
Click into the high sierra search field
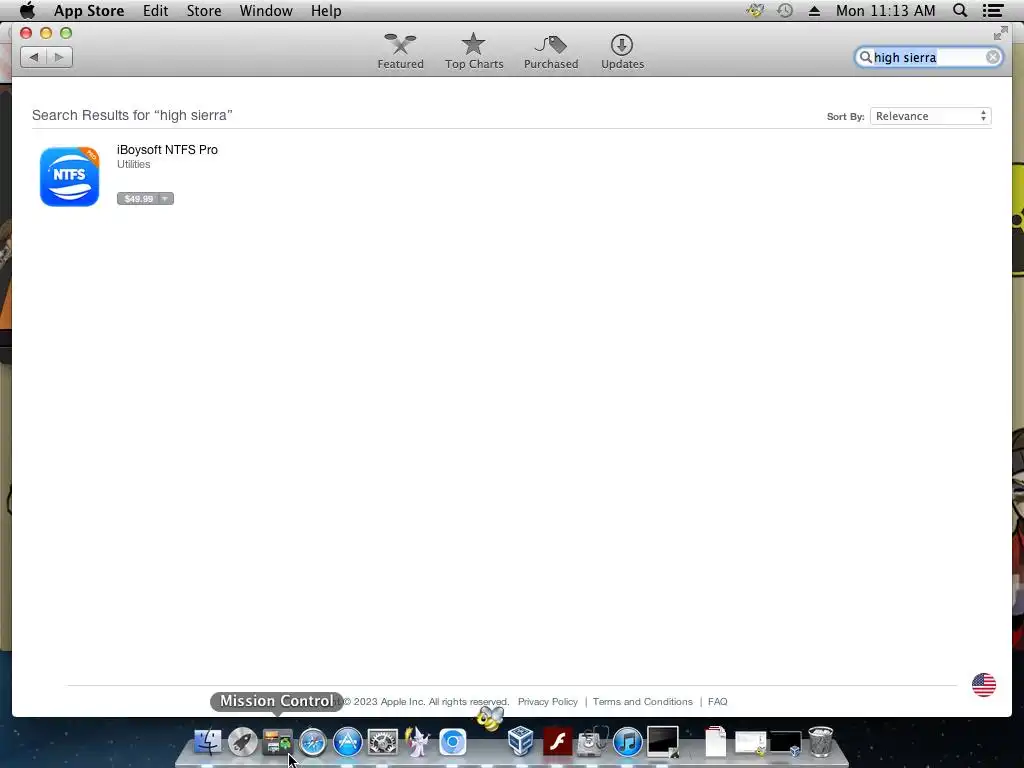point(927,57)
